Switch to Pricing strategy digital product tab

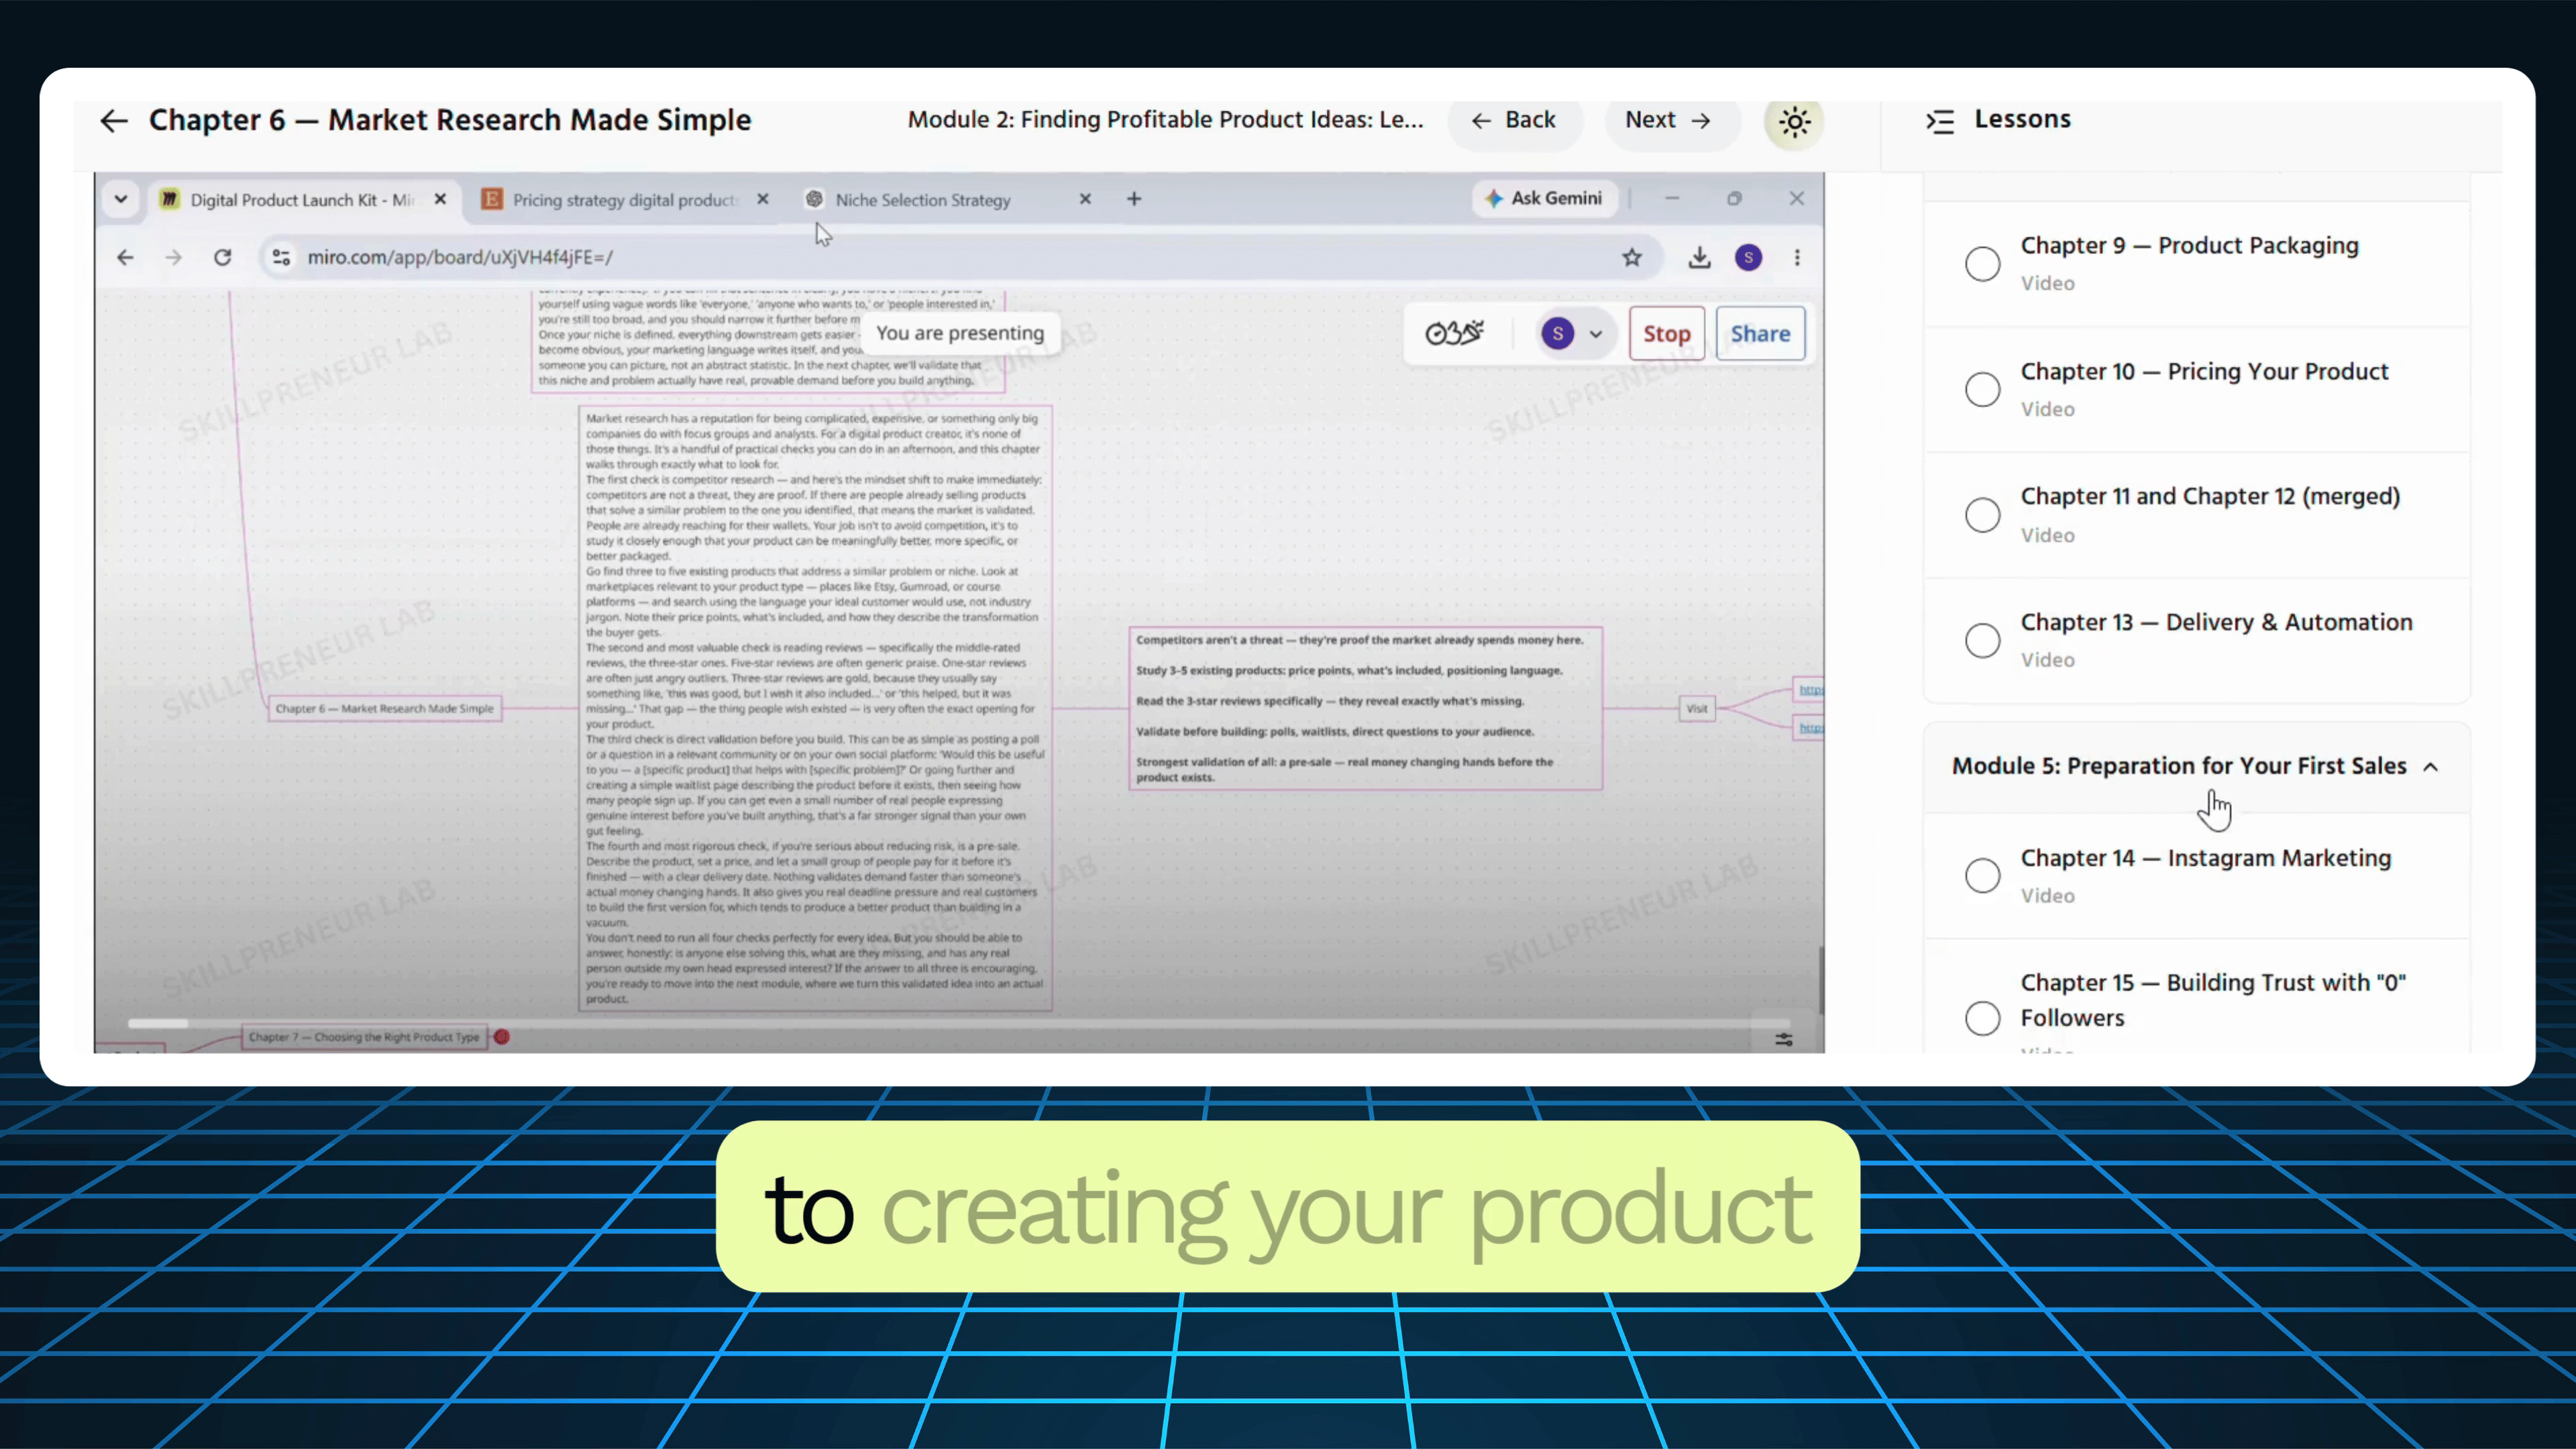coord(625,200)
